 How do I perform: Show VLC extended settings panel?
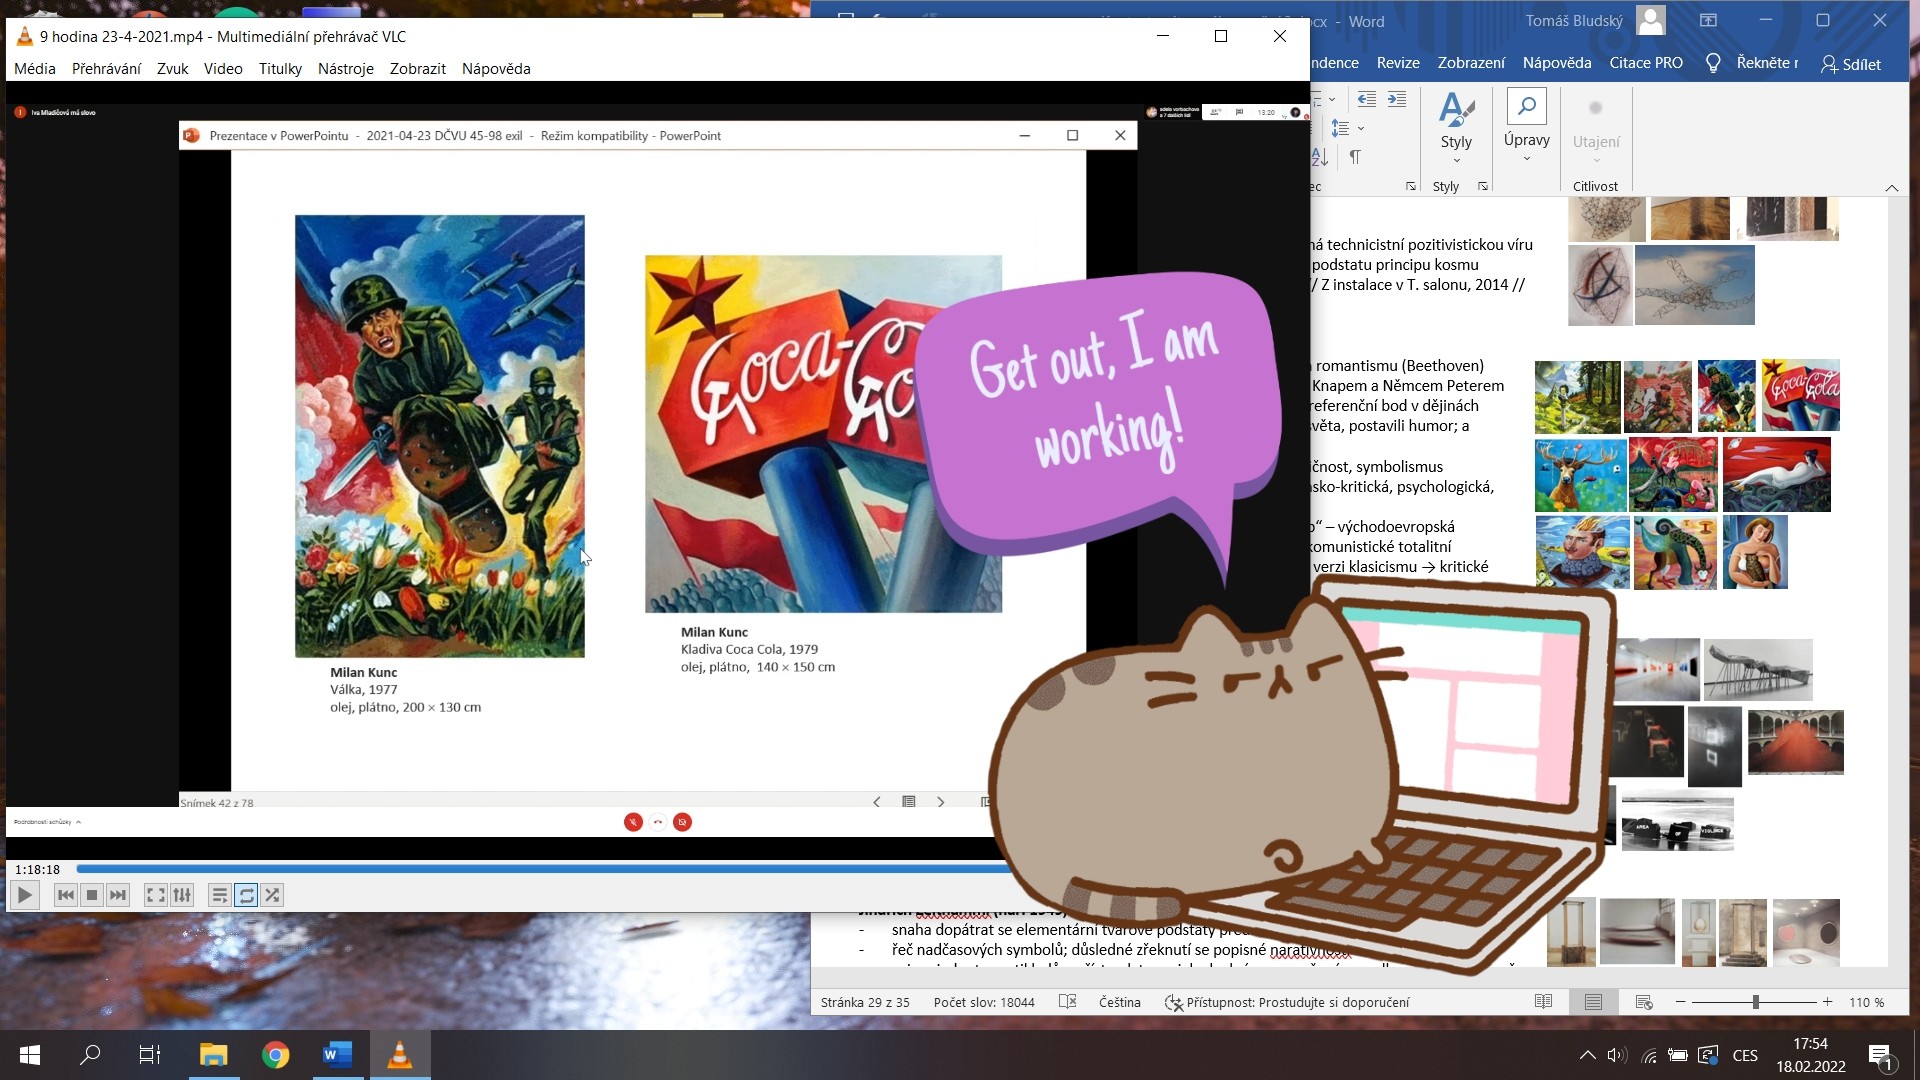pyautogui.click(x=182, y=895)
